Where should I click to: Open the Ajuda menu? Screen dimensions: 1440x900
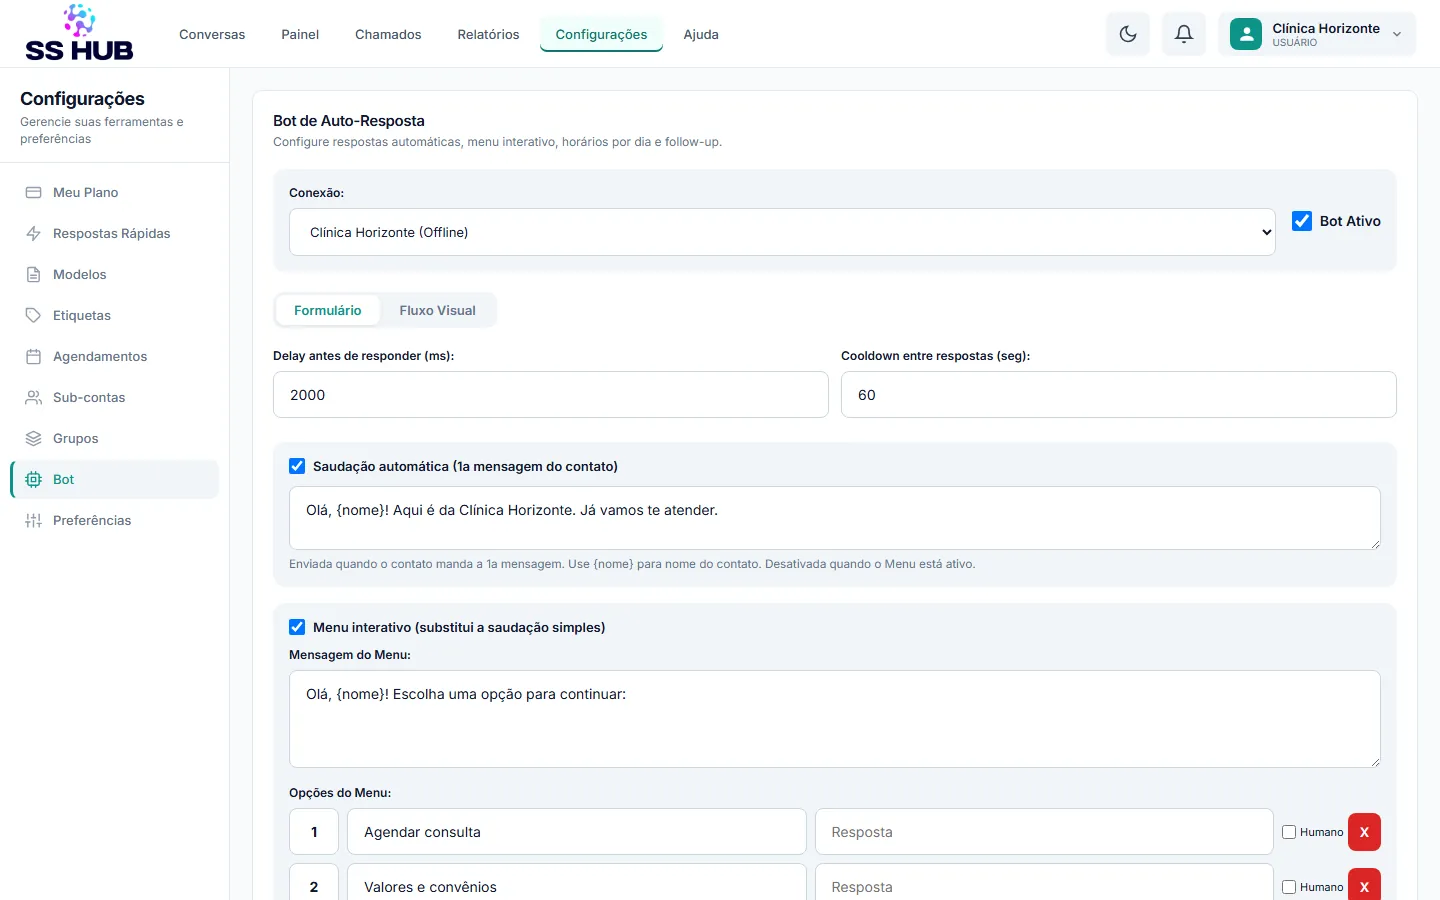pos(701,34)
